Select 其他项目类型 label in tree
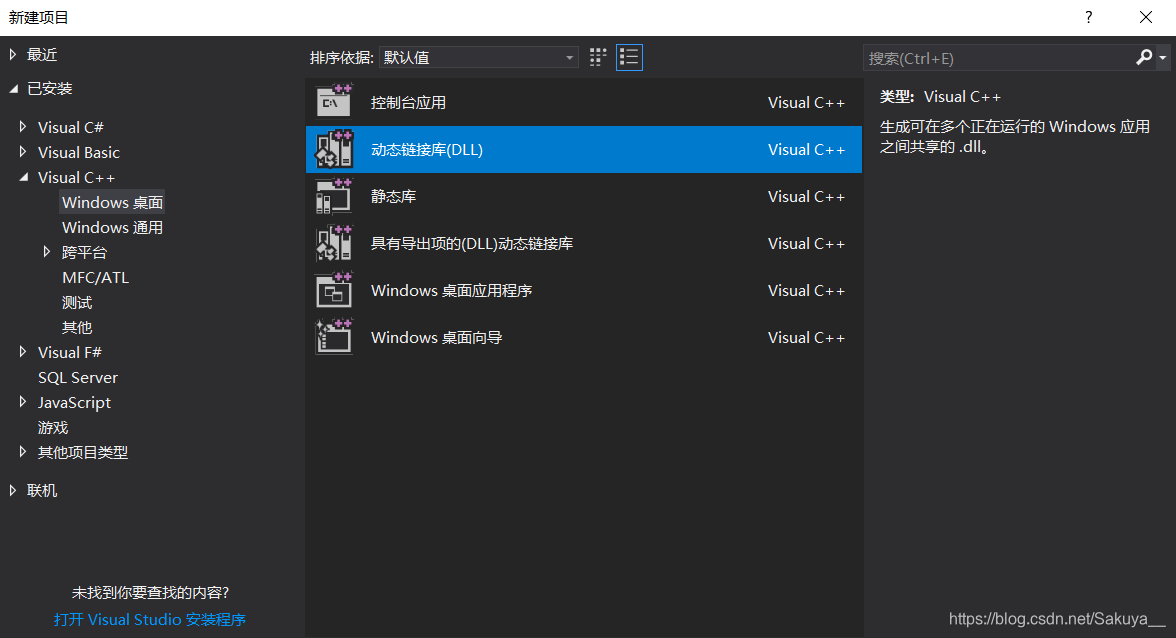Viewport: 1176px width, 638px height. point(83,452)
